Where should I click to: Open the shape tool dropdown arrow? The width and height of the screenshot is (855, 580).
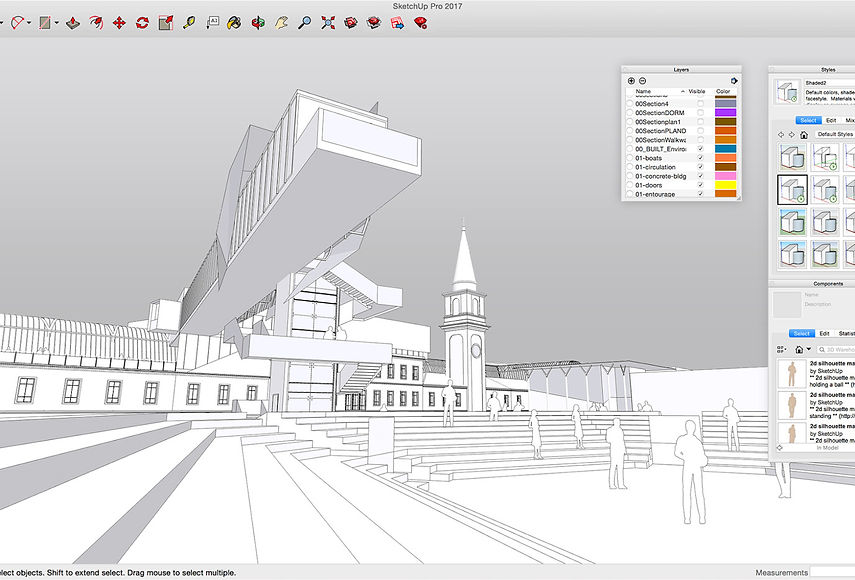56,23
